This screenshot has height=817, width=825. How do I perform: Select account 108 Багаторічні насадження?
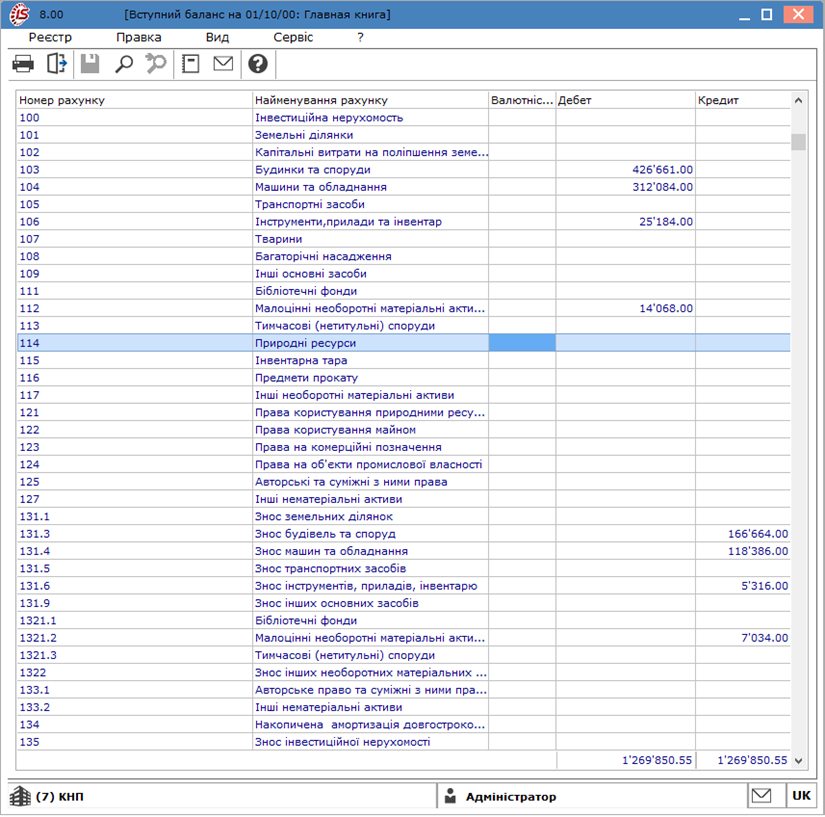(x=404, y=256)
